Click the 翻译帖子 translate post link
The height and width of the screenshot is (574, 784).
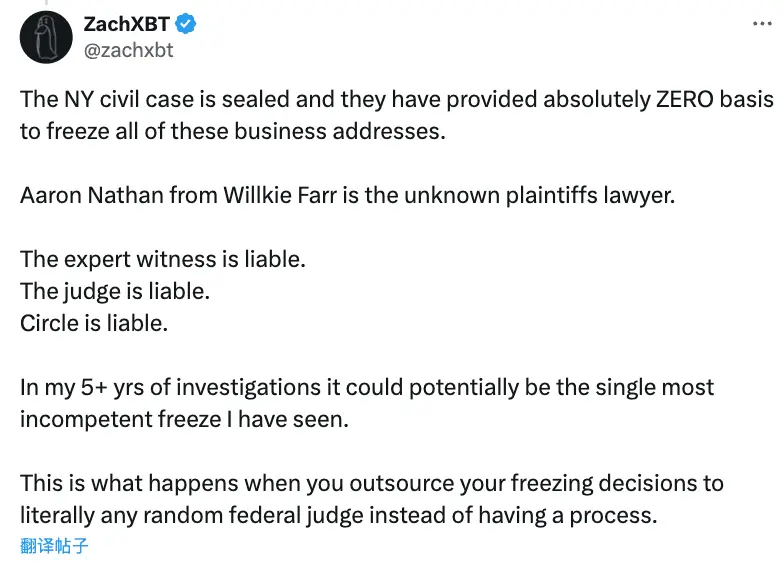coord(54,546)
